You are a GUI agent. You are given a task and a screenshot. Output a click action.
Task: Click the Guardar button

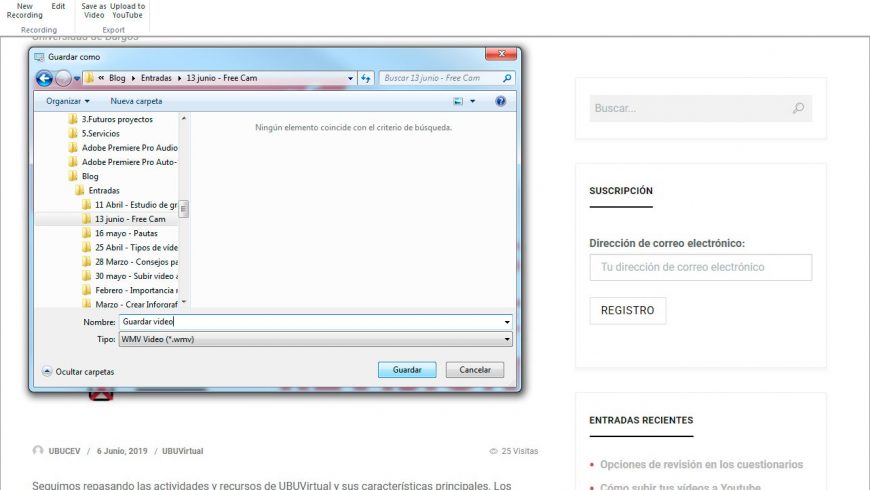click(x=407, y=370)
